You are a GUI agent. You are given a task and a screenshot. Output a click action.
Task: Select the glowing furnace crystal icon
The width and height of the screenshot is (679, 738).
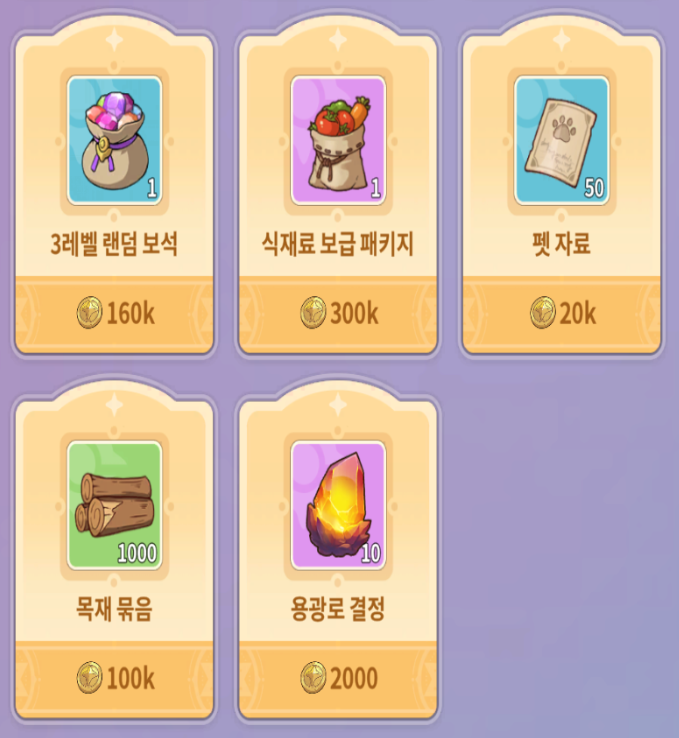(338, 506)
